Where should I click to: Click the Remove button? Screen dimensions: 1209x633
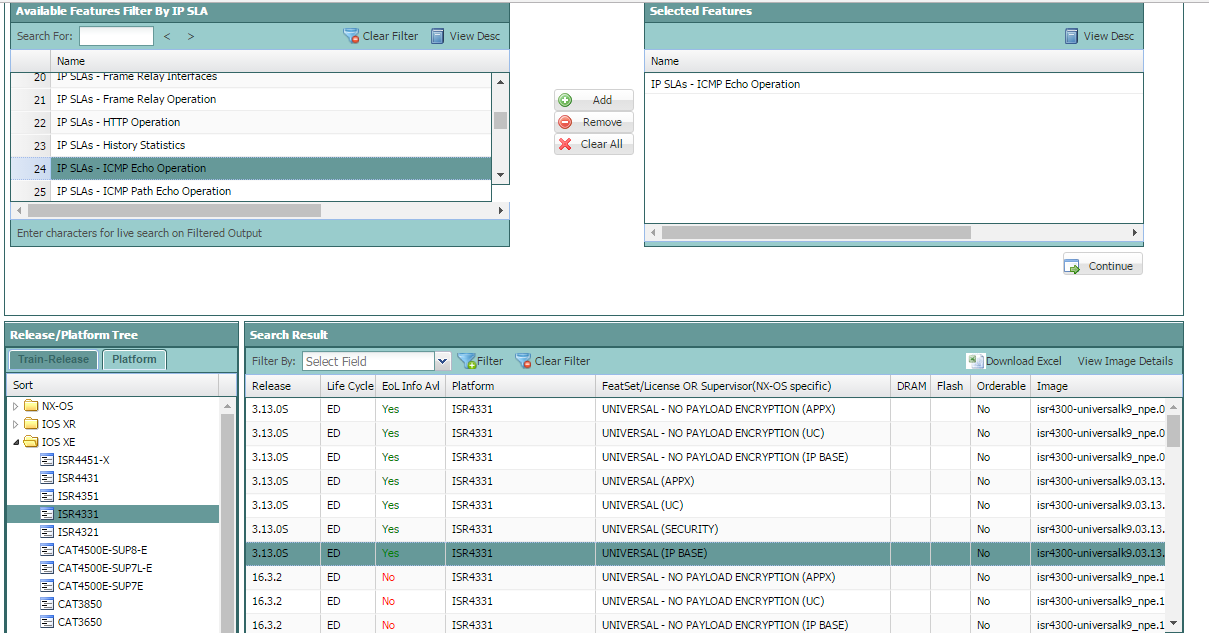[594, 122]
